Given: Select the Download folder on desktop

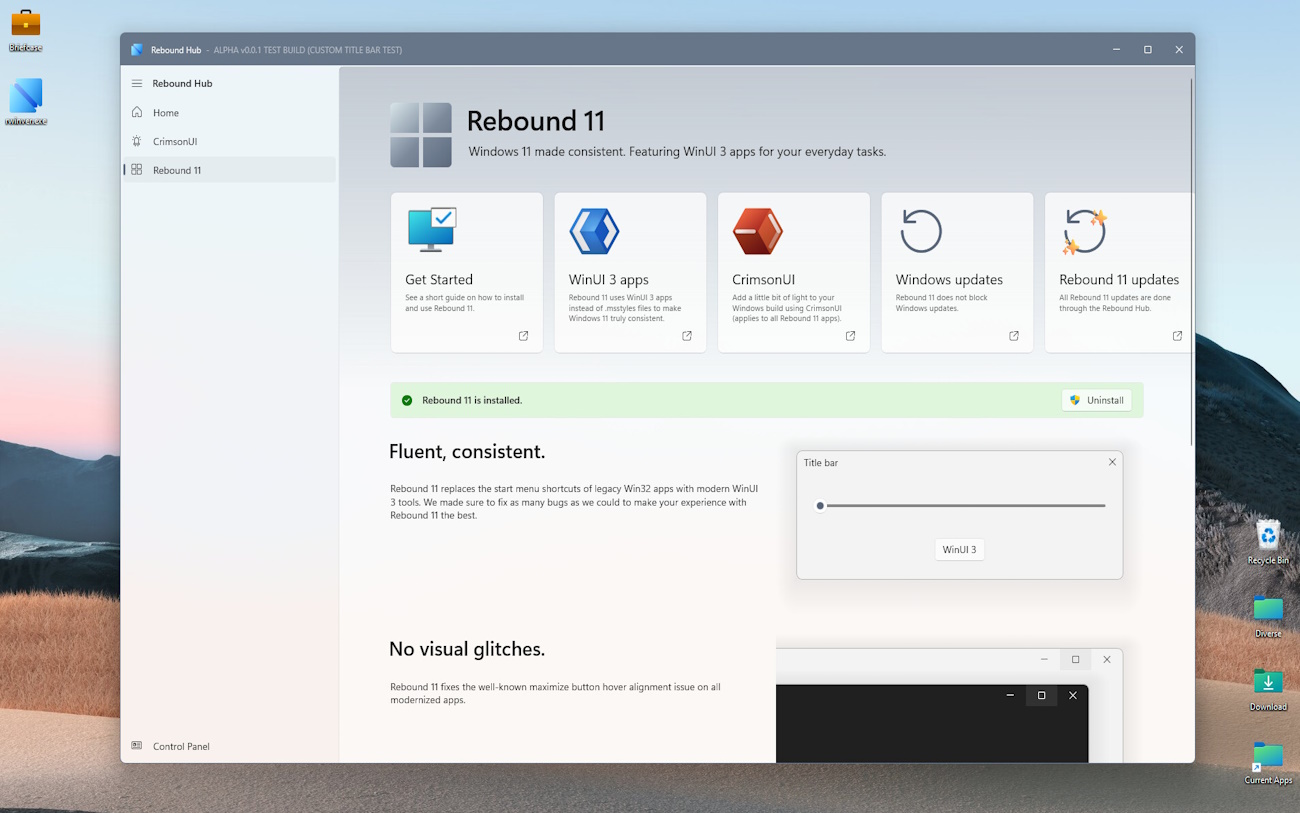Looking at the screenshot, I should (x=1268, y=689).
